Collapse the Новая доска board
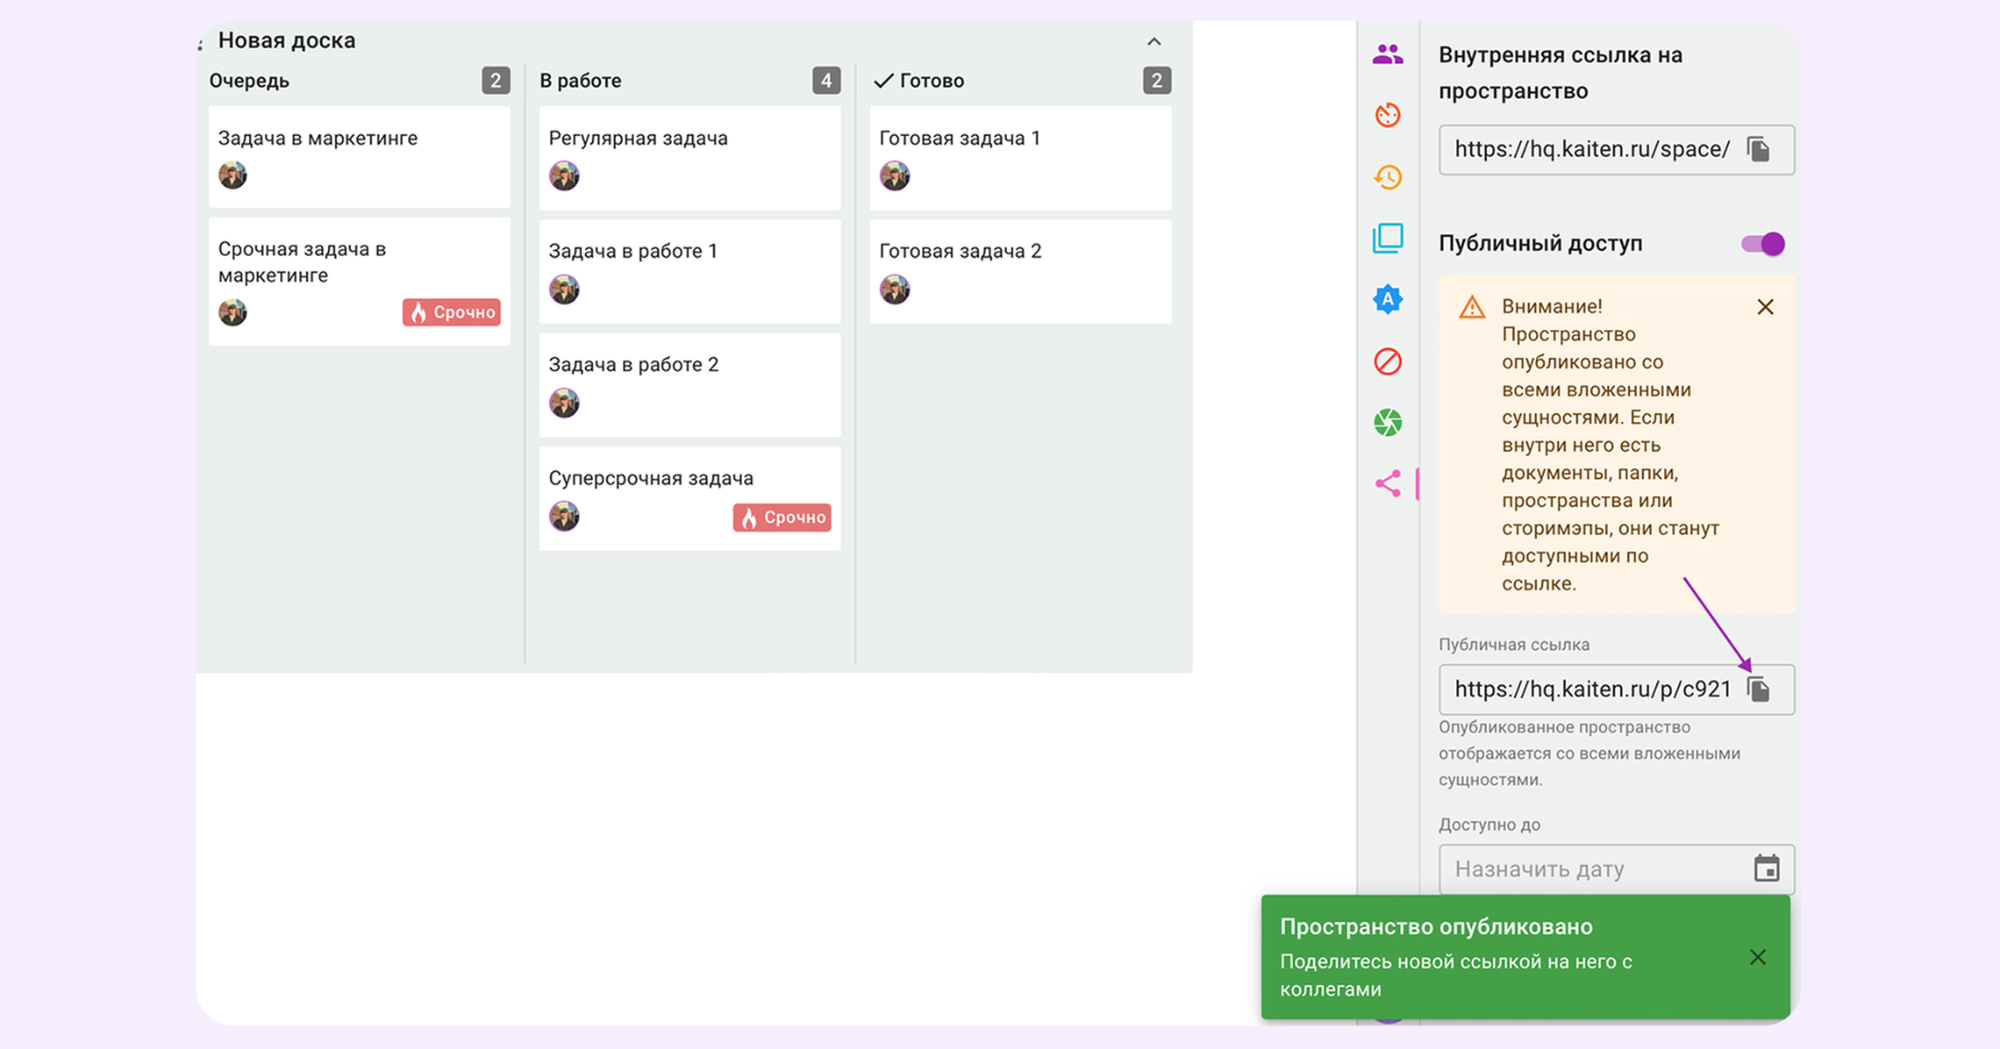The image size is (2000, 1049). point(1154,42)
